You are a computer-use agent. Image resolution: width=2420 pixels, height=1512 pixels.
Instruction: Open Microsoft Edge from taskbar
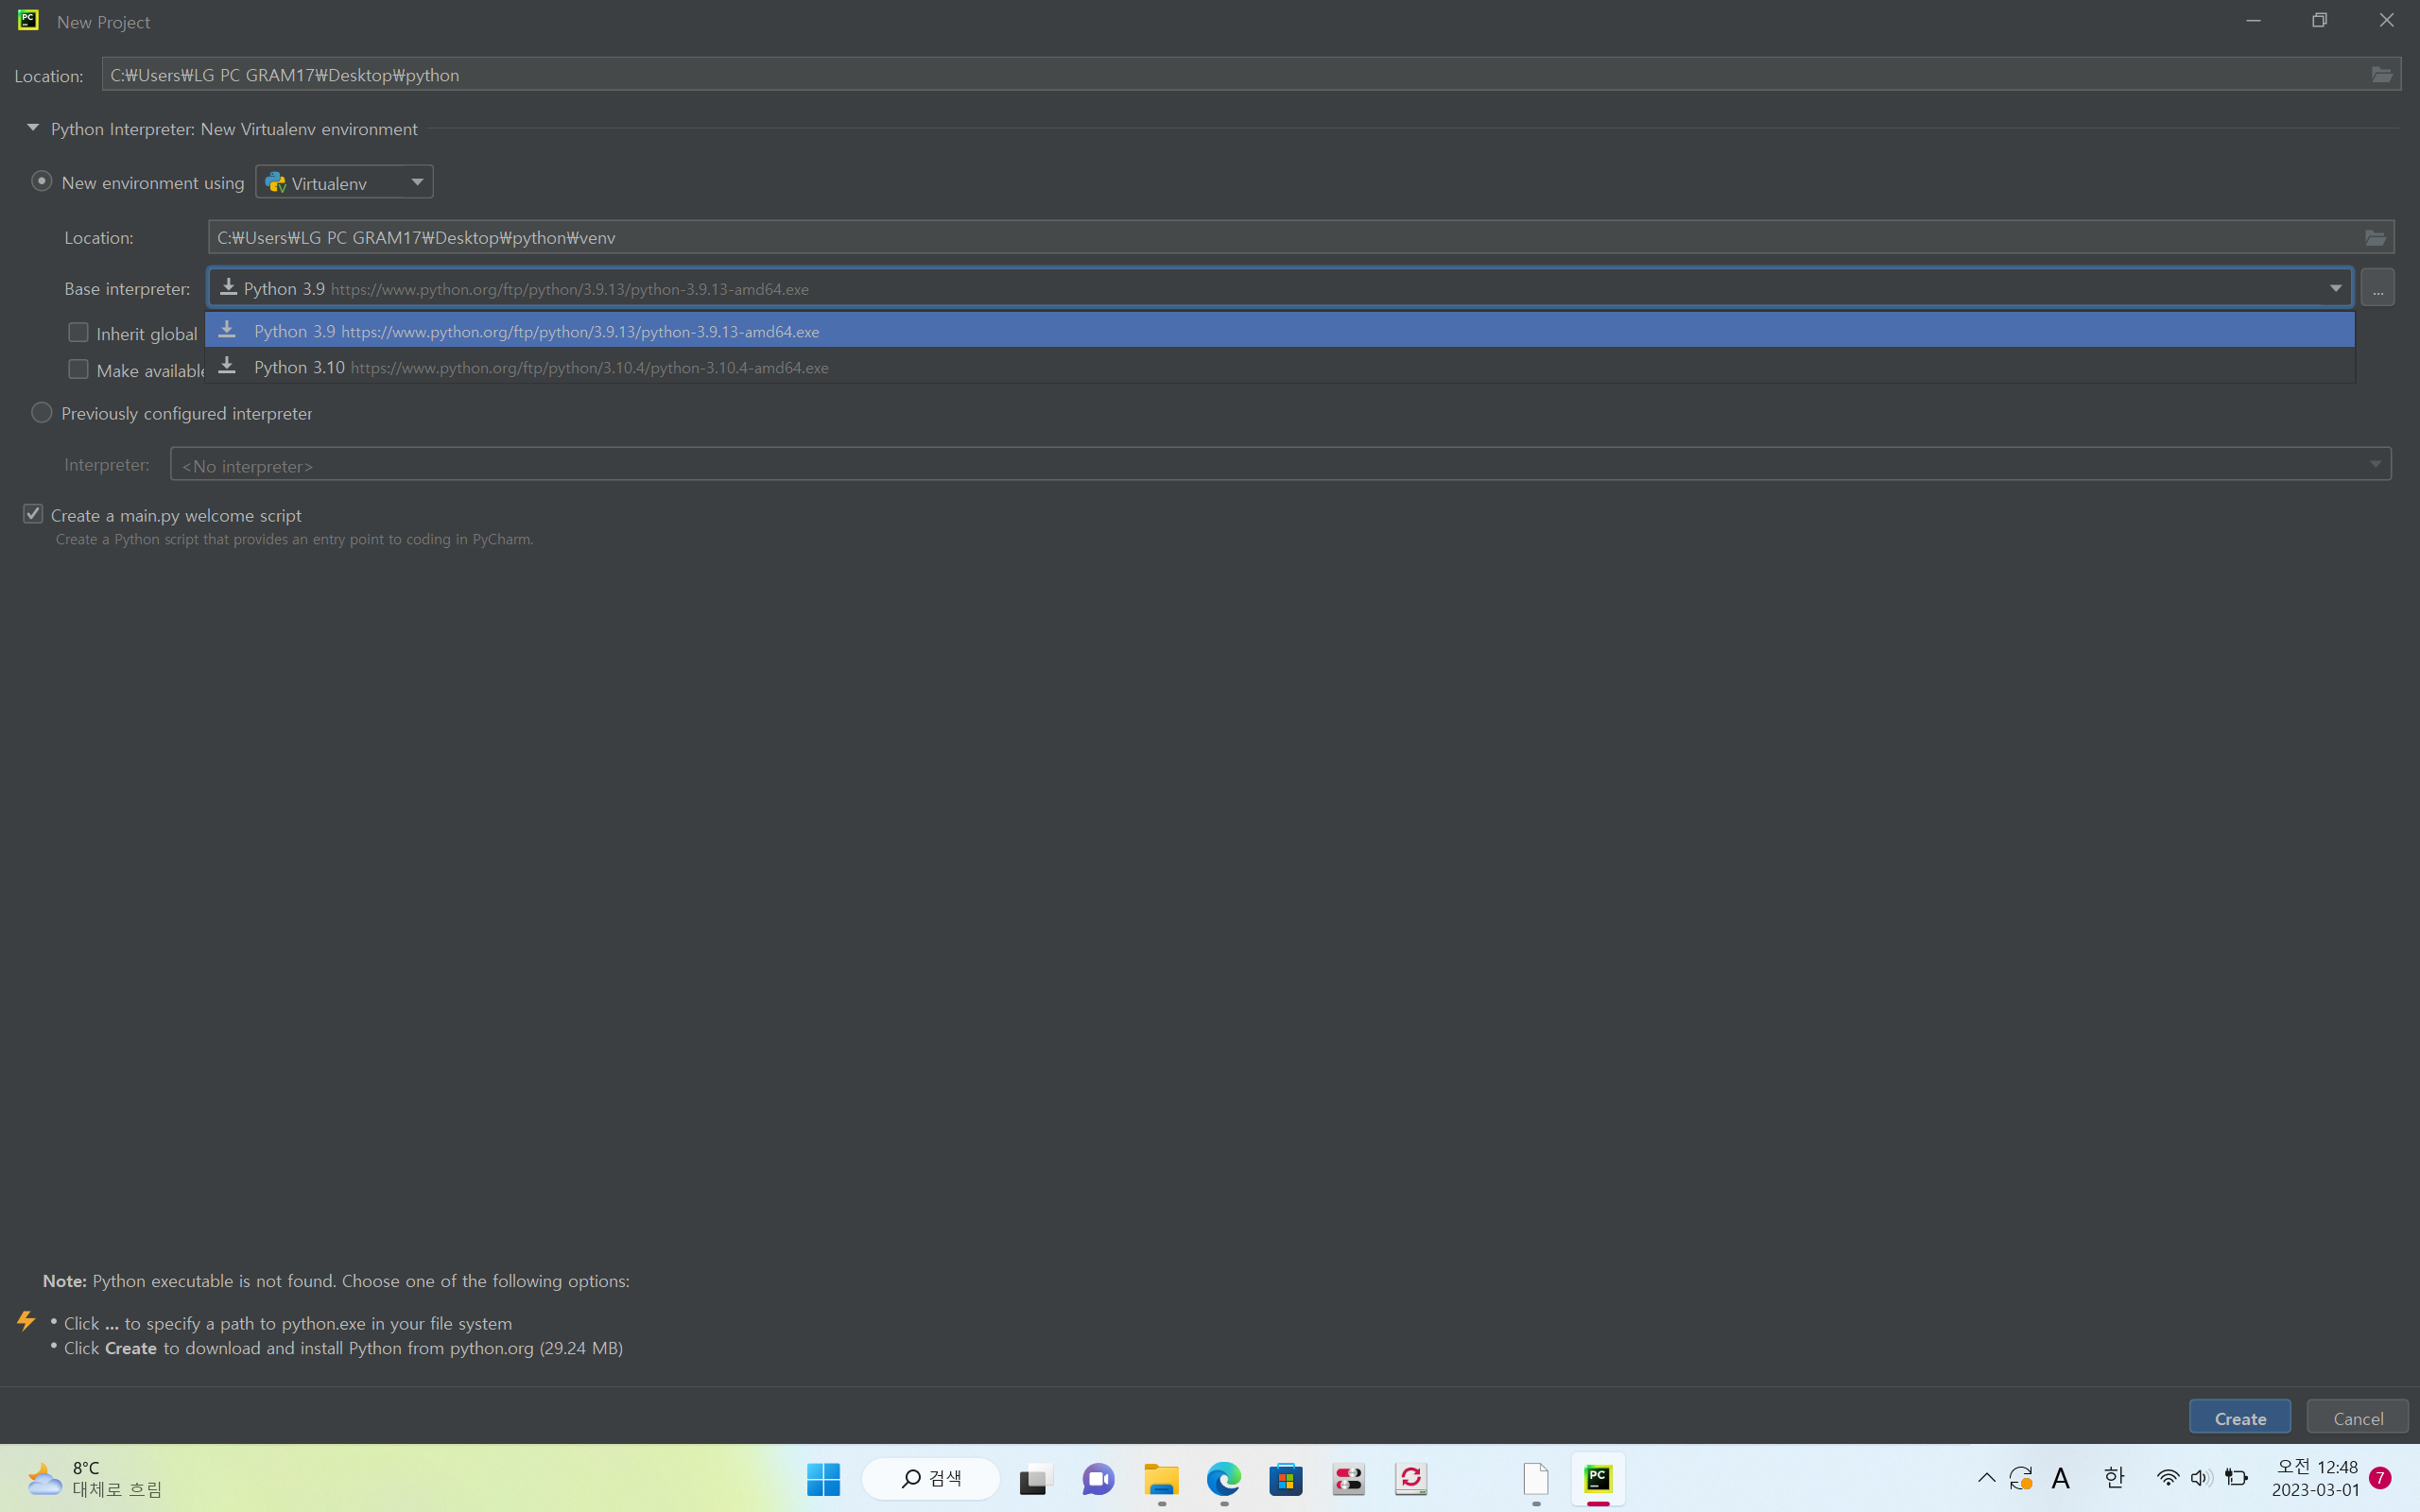(1223, 1479)
